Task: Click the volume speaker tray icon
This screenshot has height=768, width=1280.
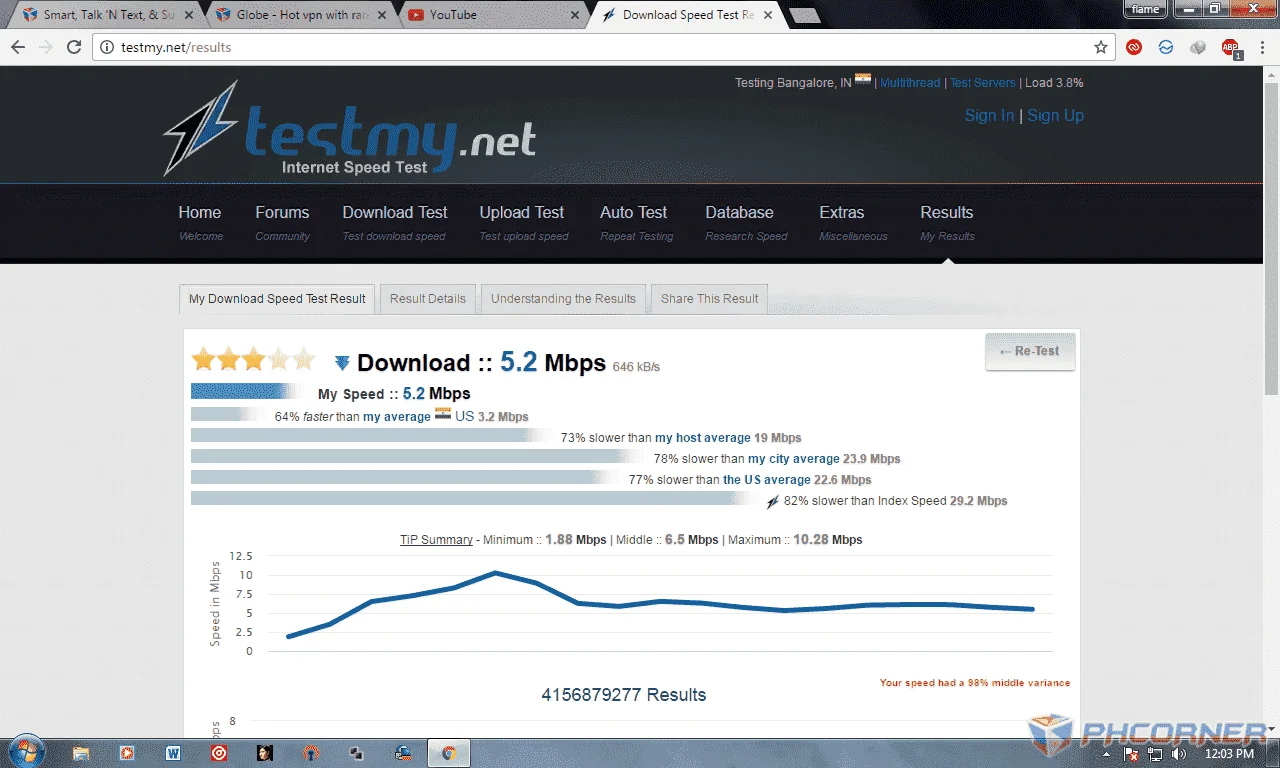Action: coord(1179,754)
